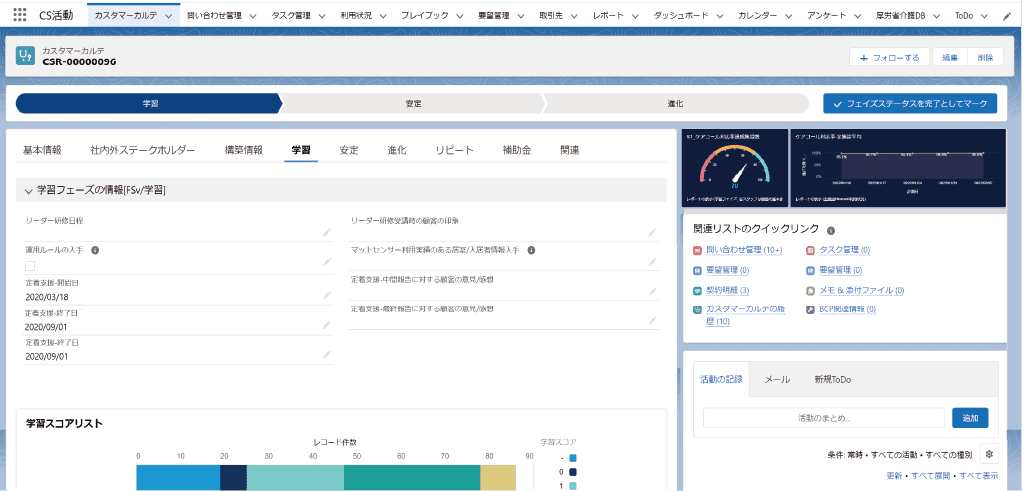Open the 取引先 nav dropdown chevron

[x=575, y=16]
